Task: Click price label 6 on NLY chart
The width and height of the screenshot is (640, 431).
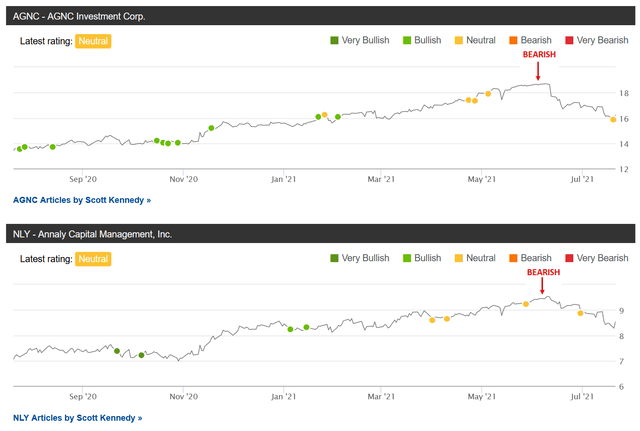Action: pos(622,387)
